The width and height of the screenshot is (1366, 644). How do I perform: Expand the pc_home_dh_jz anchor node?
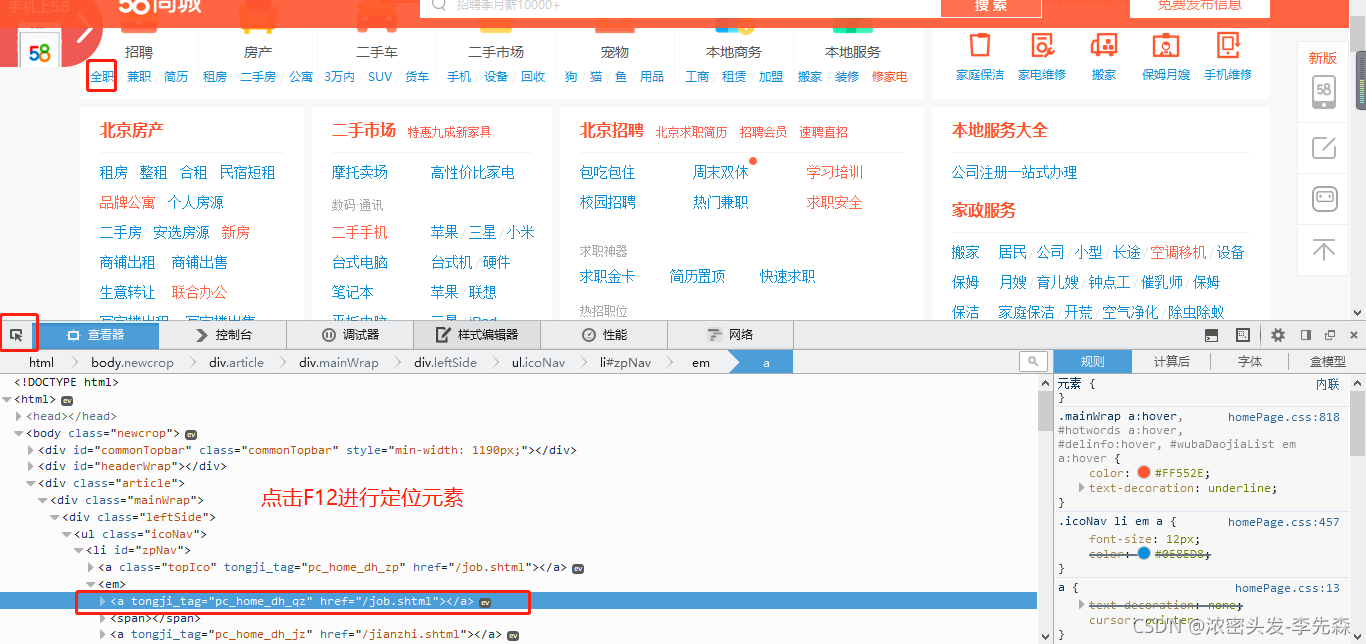(103, 635)
